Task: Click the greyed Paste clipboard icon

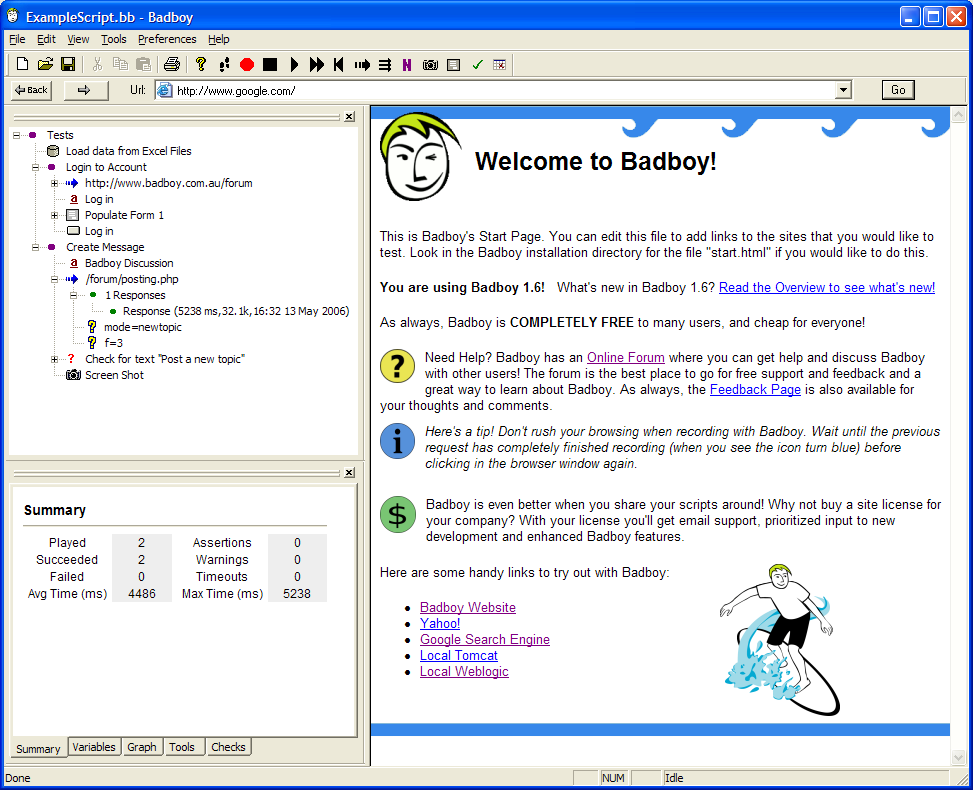Action: click(x=143, y=64)
